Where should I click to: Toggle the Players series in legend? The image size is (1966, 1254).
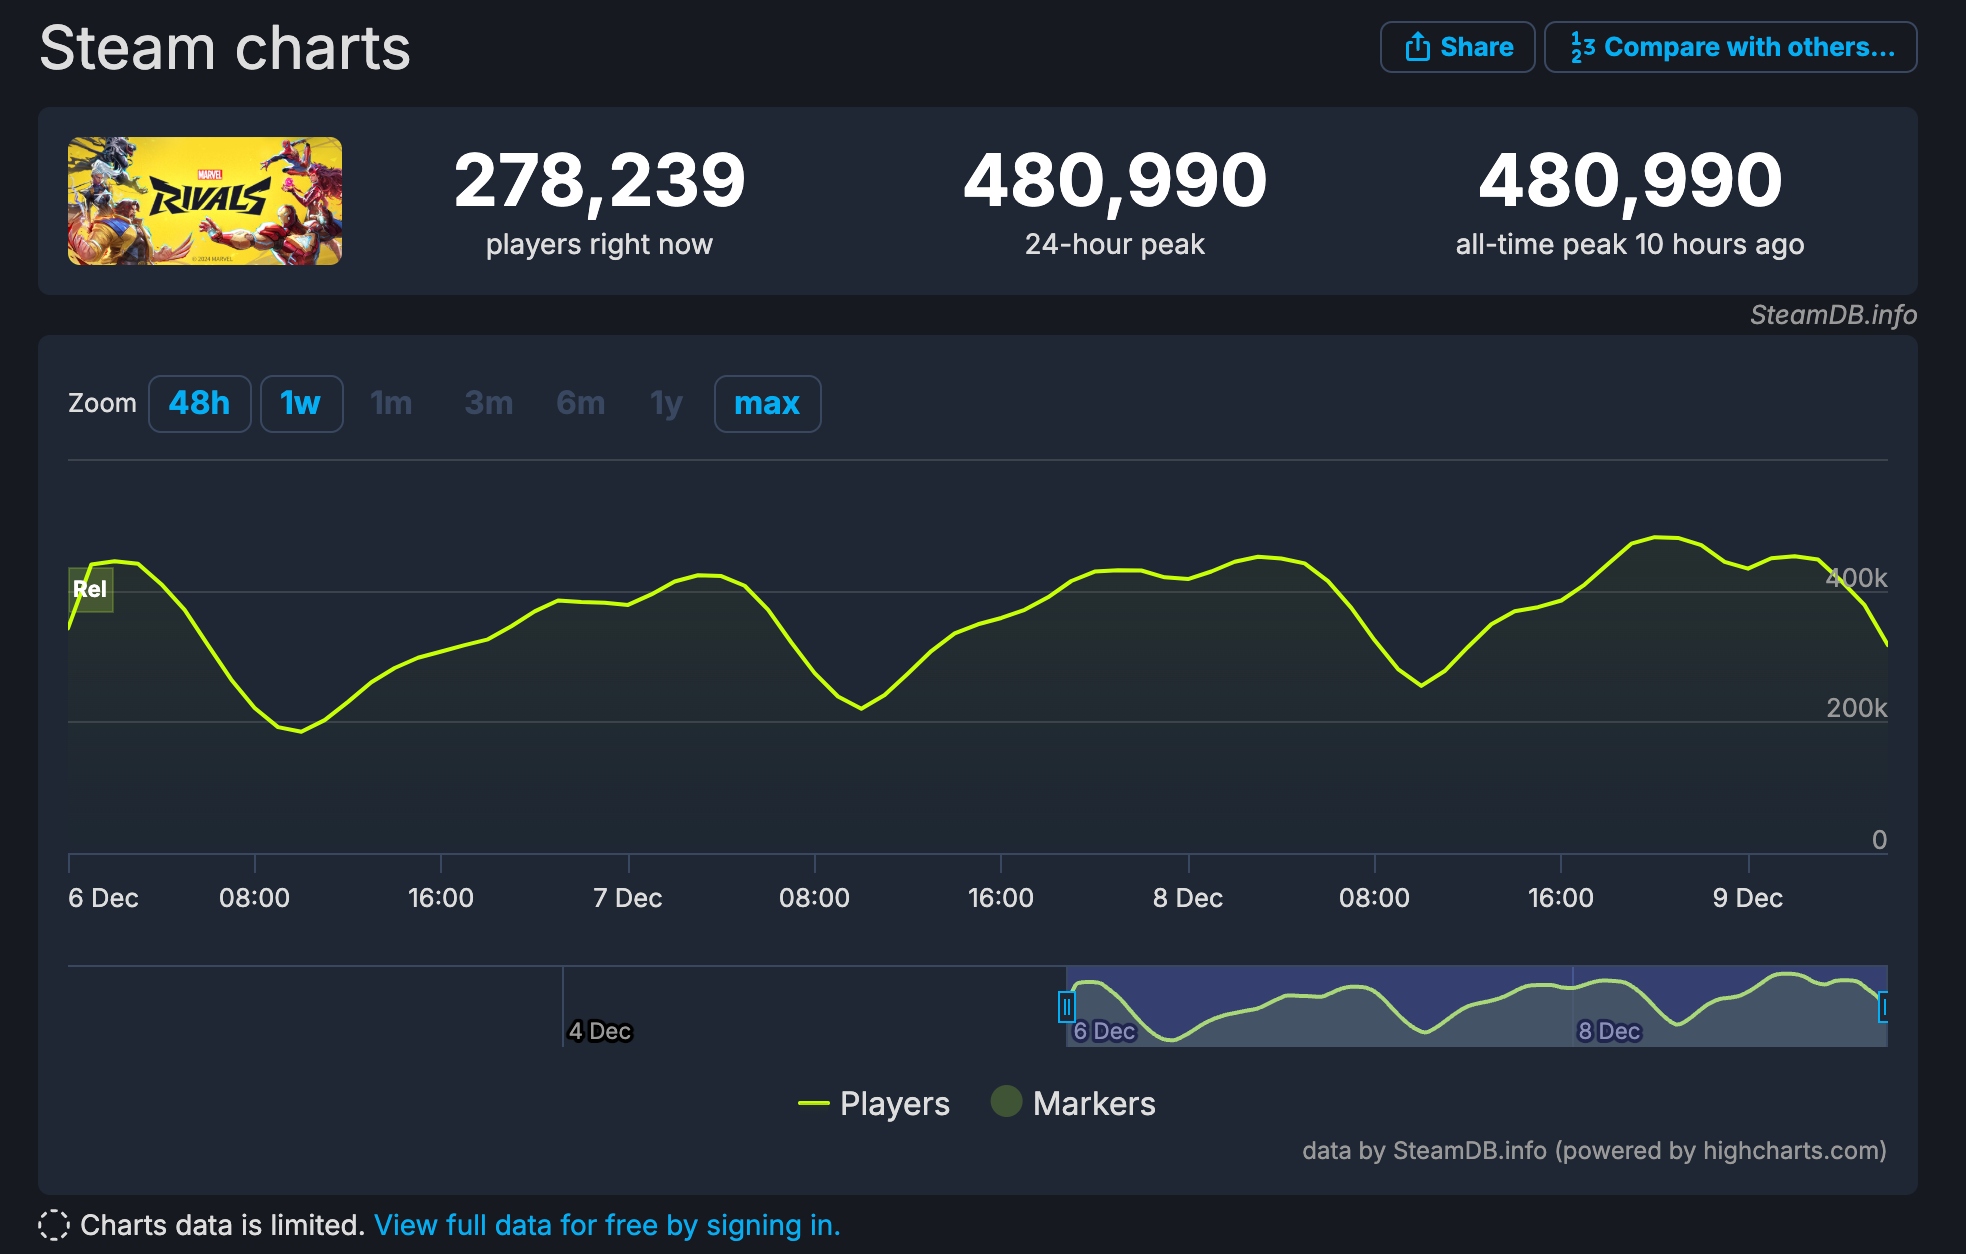(x=894, y=1103)
